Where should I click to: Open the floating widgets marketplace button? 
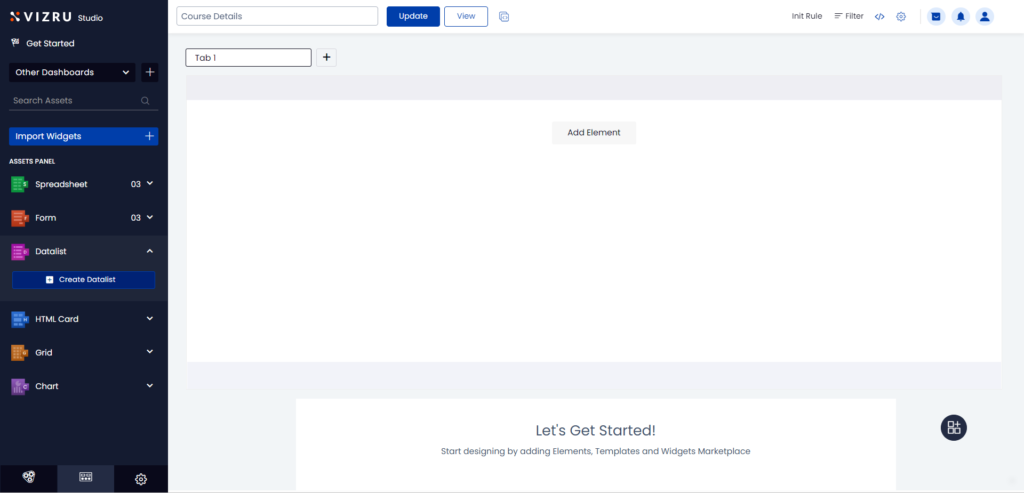(x=954, y=427)
